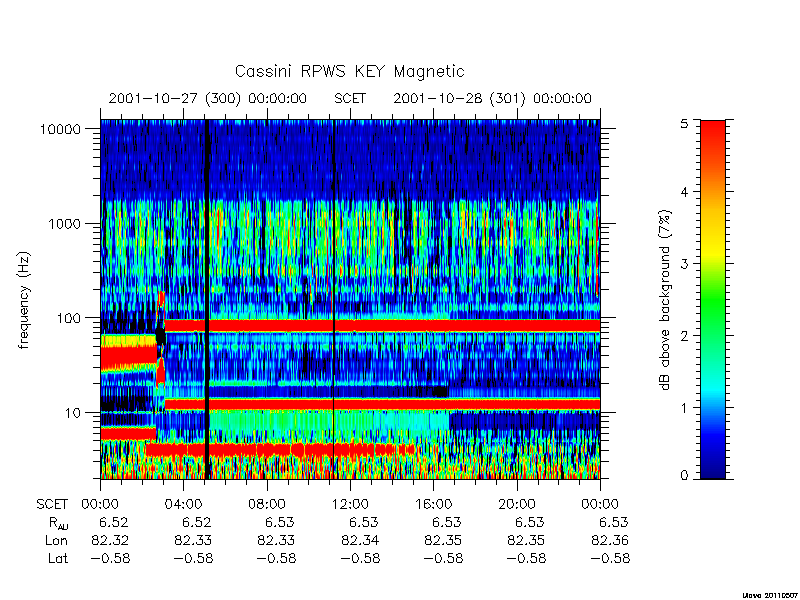Click the 100 frequency axis tick label
The width and height of the screenshot is (800, 600).
[69, 318]
